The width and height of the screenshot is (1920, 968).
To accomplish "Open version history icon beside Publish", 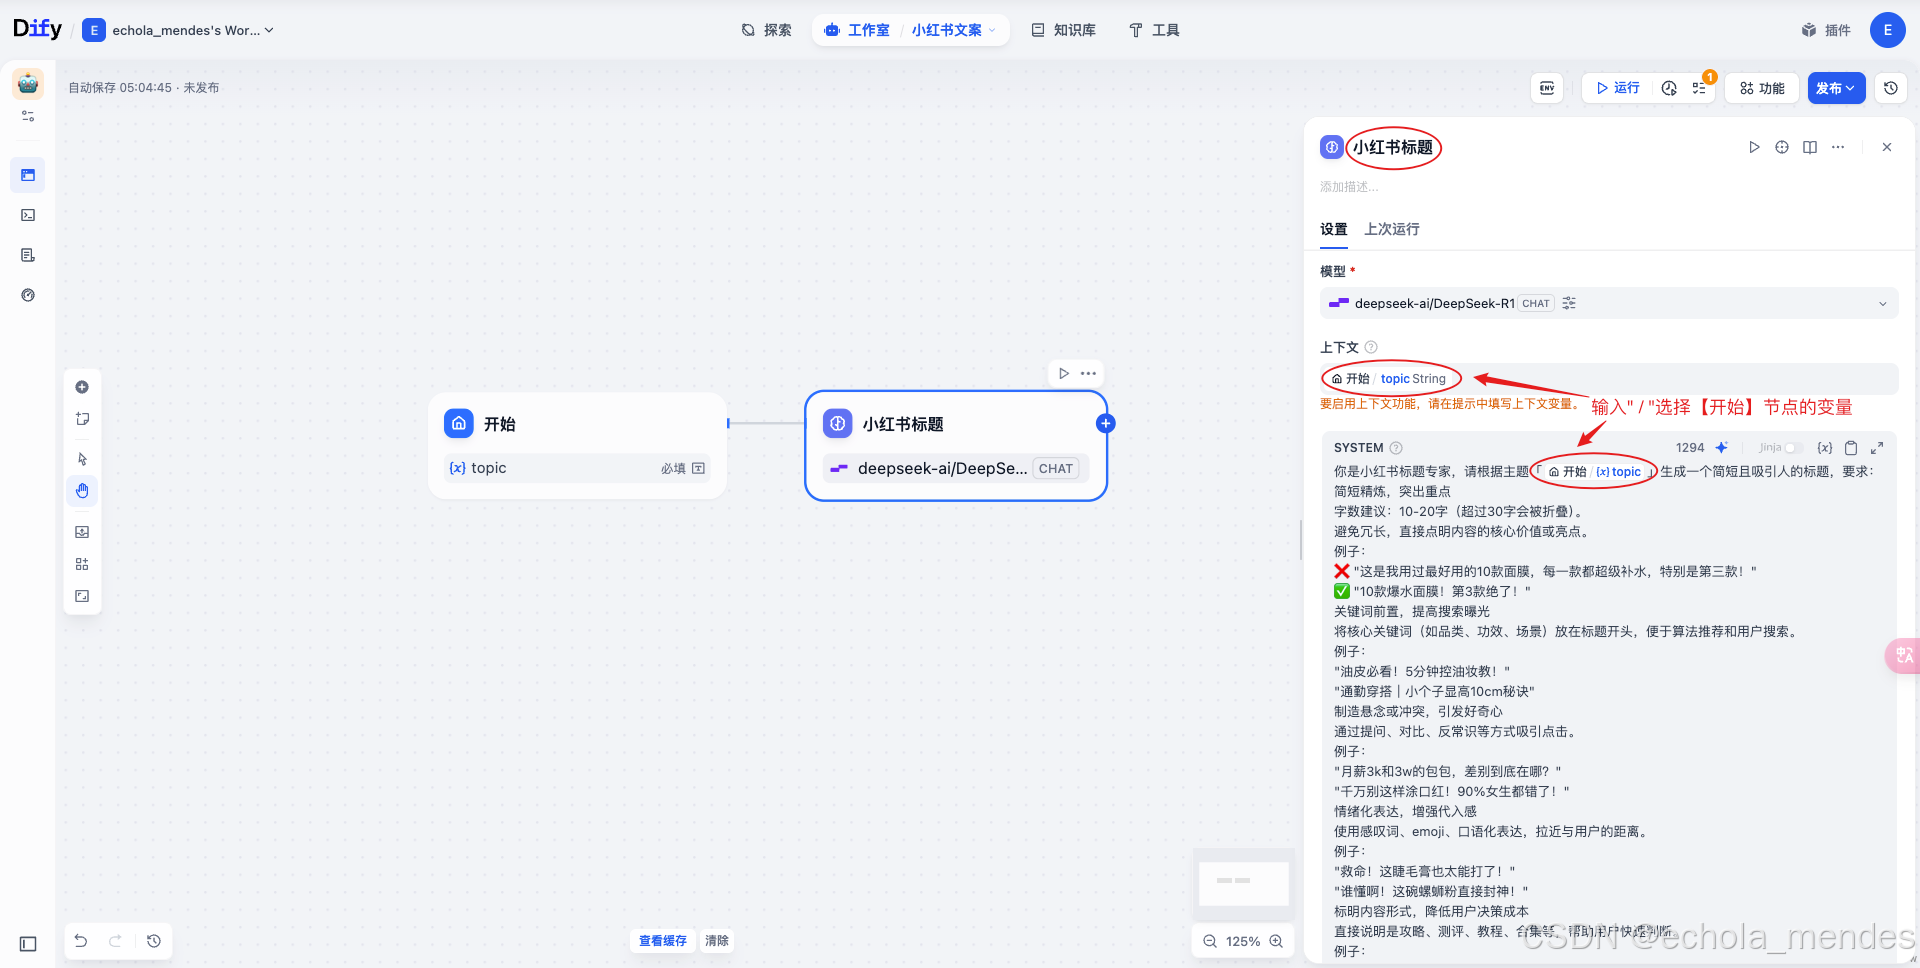I will [x=1890, y=88].
